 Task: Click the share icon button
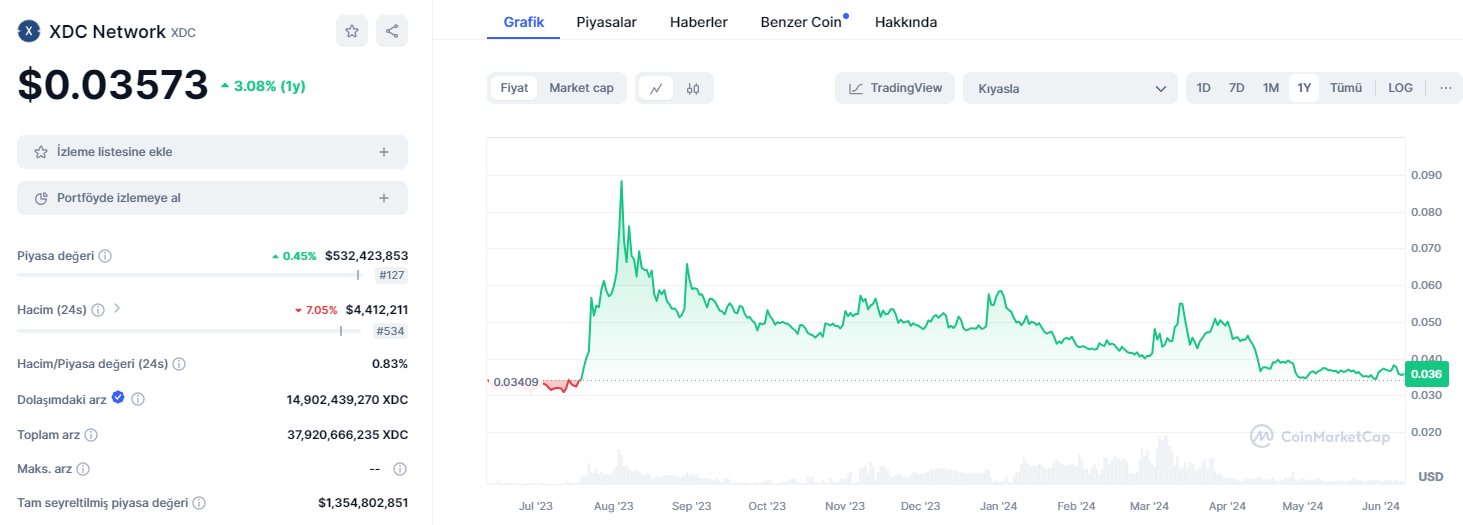tap(391, 31)
